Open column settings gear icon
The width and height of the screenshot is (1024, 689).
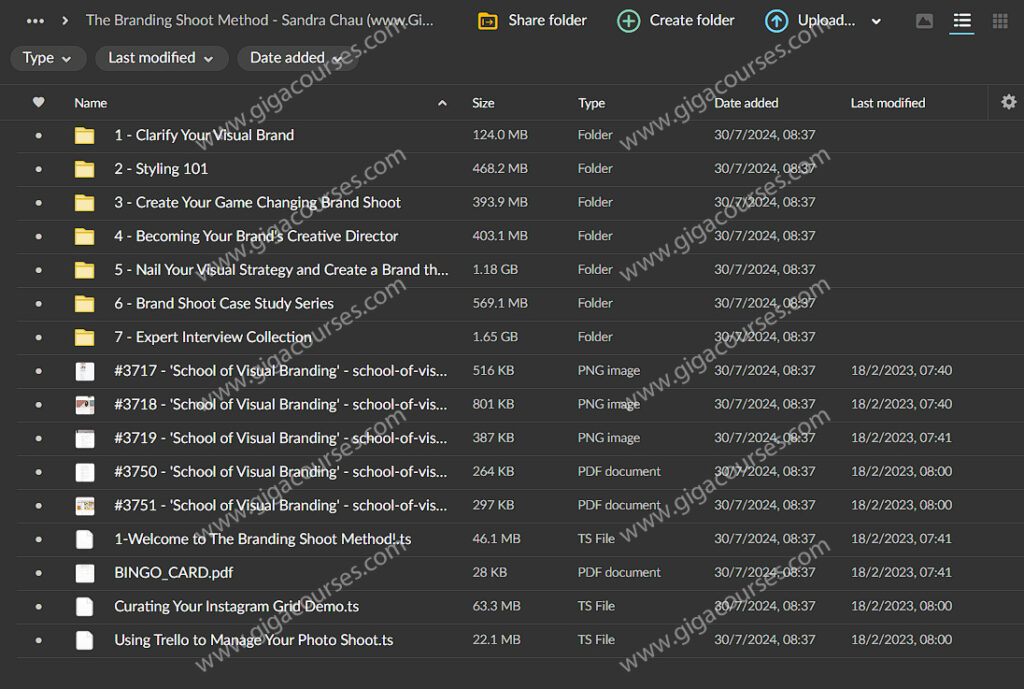click(1008, 102)
